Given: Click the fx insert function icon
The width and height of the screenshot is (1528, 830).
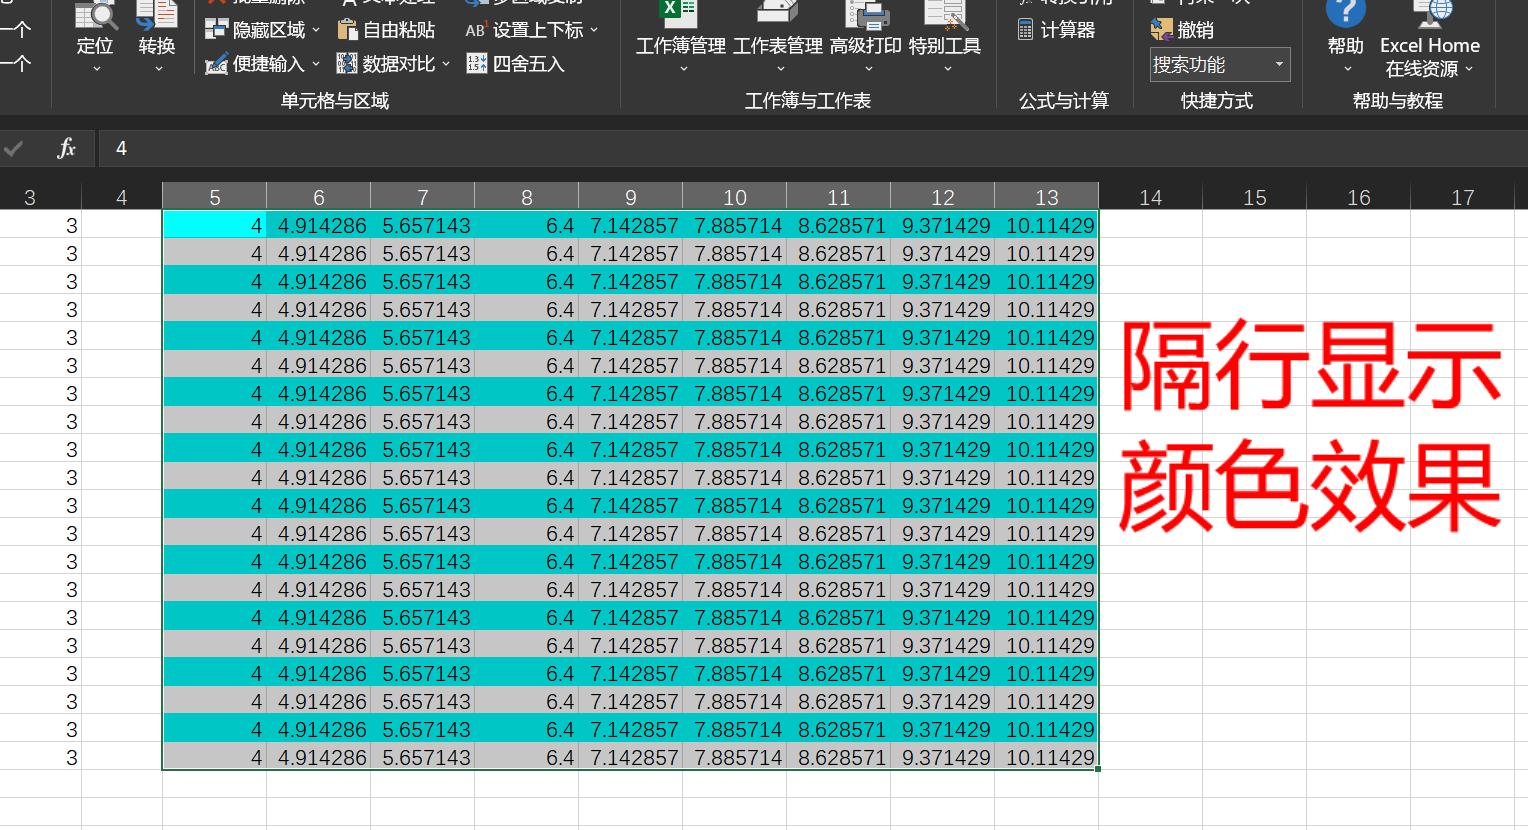Looking at the screenshot, I should pos(66,148).
